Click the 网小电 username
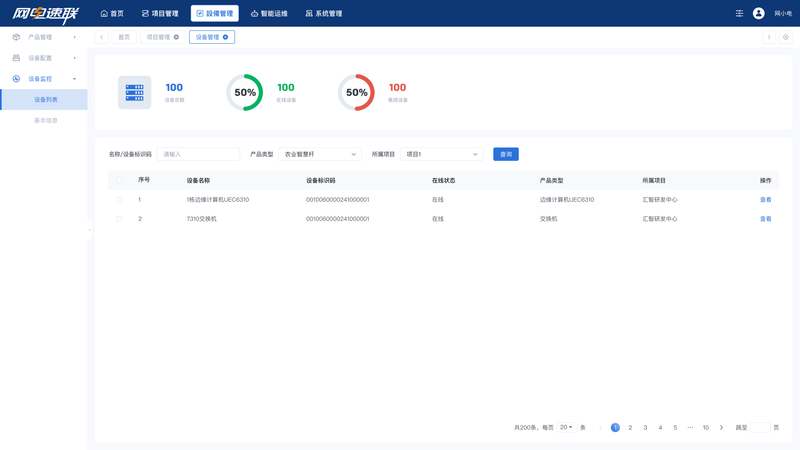The width and height of the screenshot is (800, 450). click(783, 14)
